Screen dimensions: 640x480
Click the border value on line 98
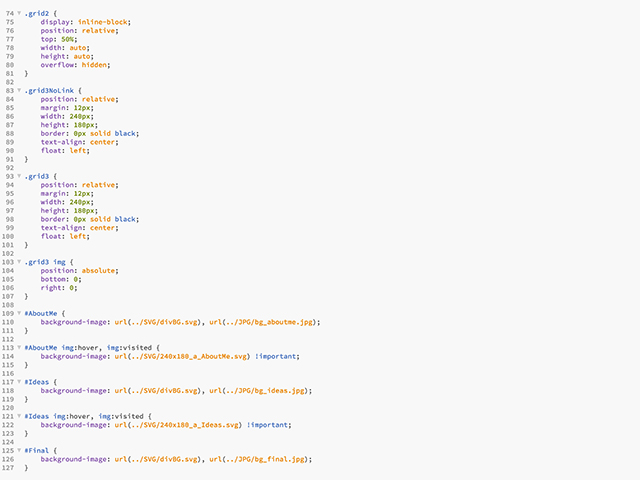104,219
